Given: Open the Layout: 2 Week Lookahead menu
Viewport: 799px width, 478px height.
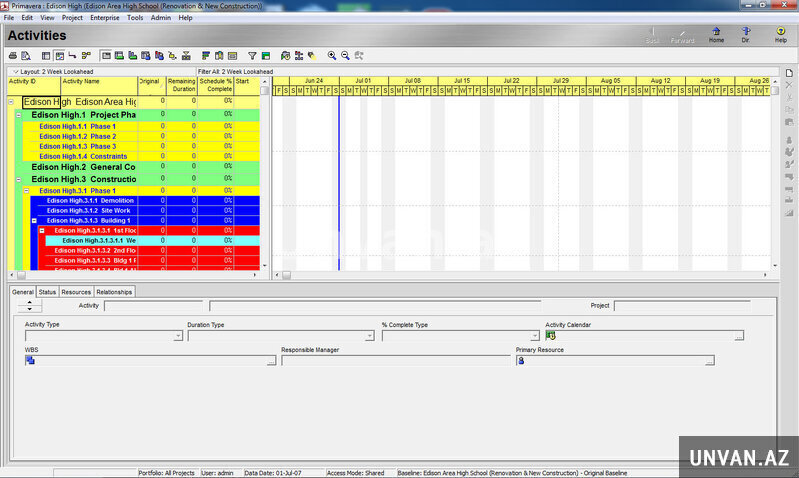Looking at the screenshot, I should 48,72.
